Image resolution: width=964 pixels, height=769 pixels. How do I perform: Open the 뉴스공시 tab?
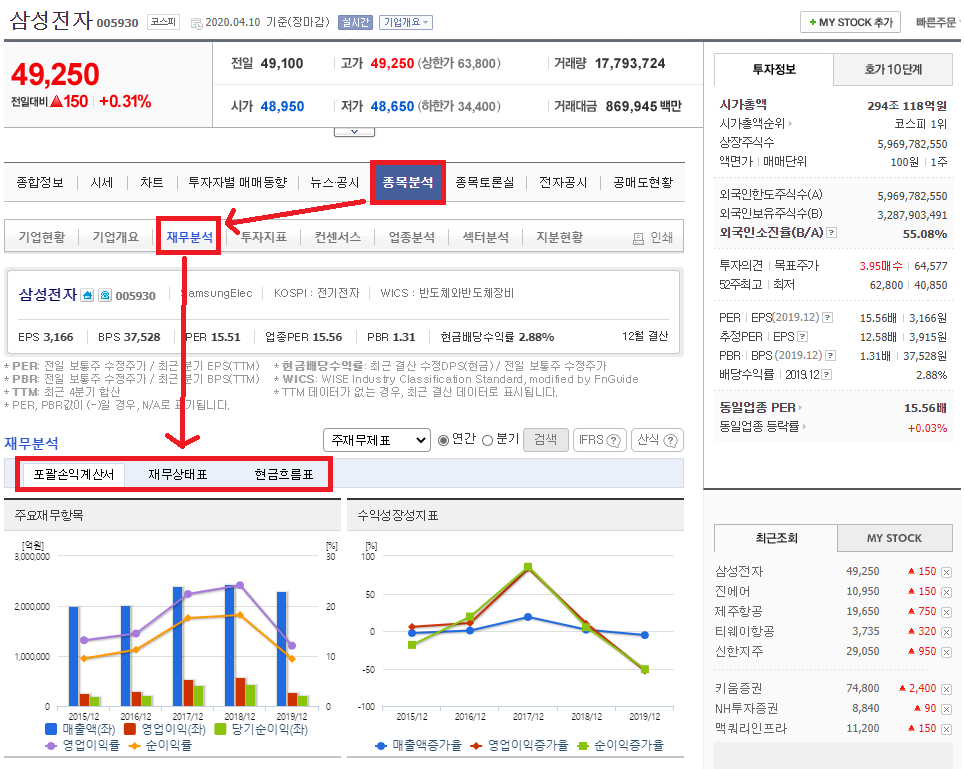[334, 183]
